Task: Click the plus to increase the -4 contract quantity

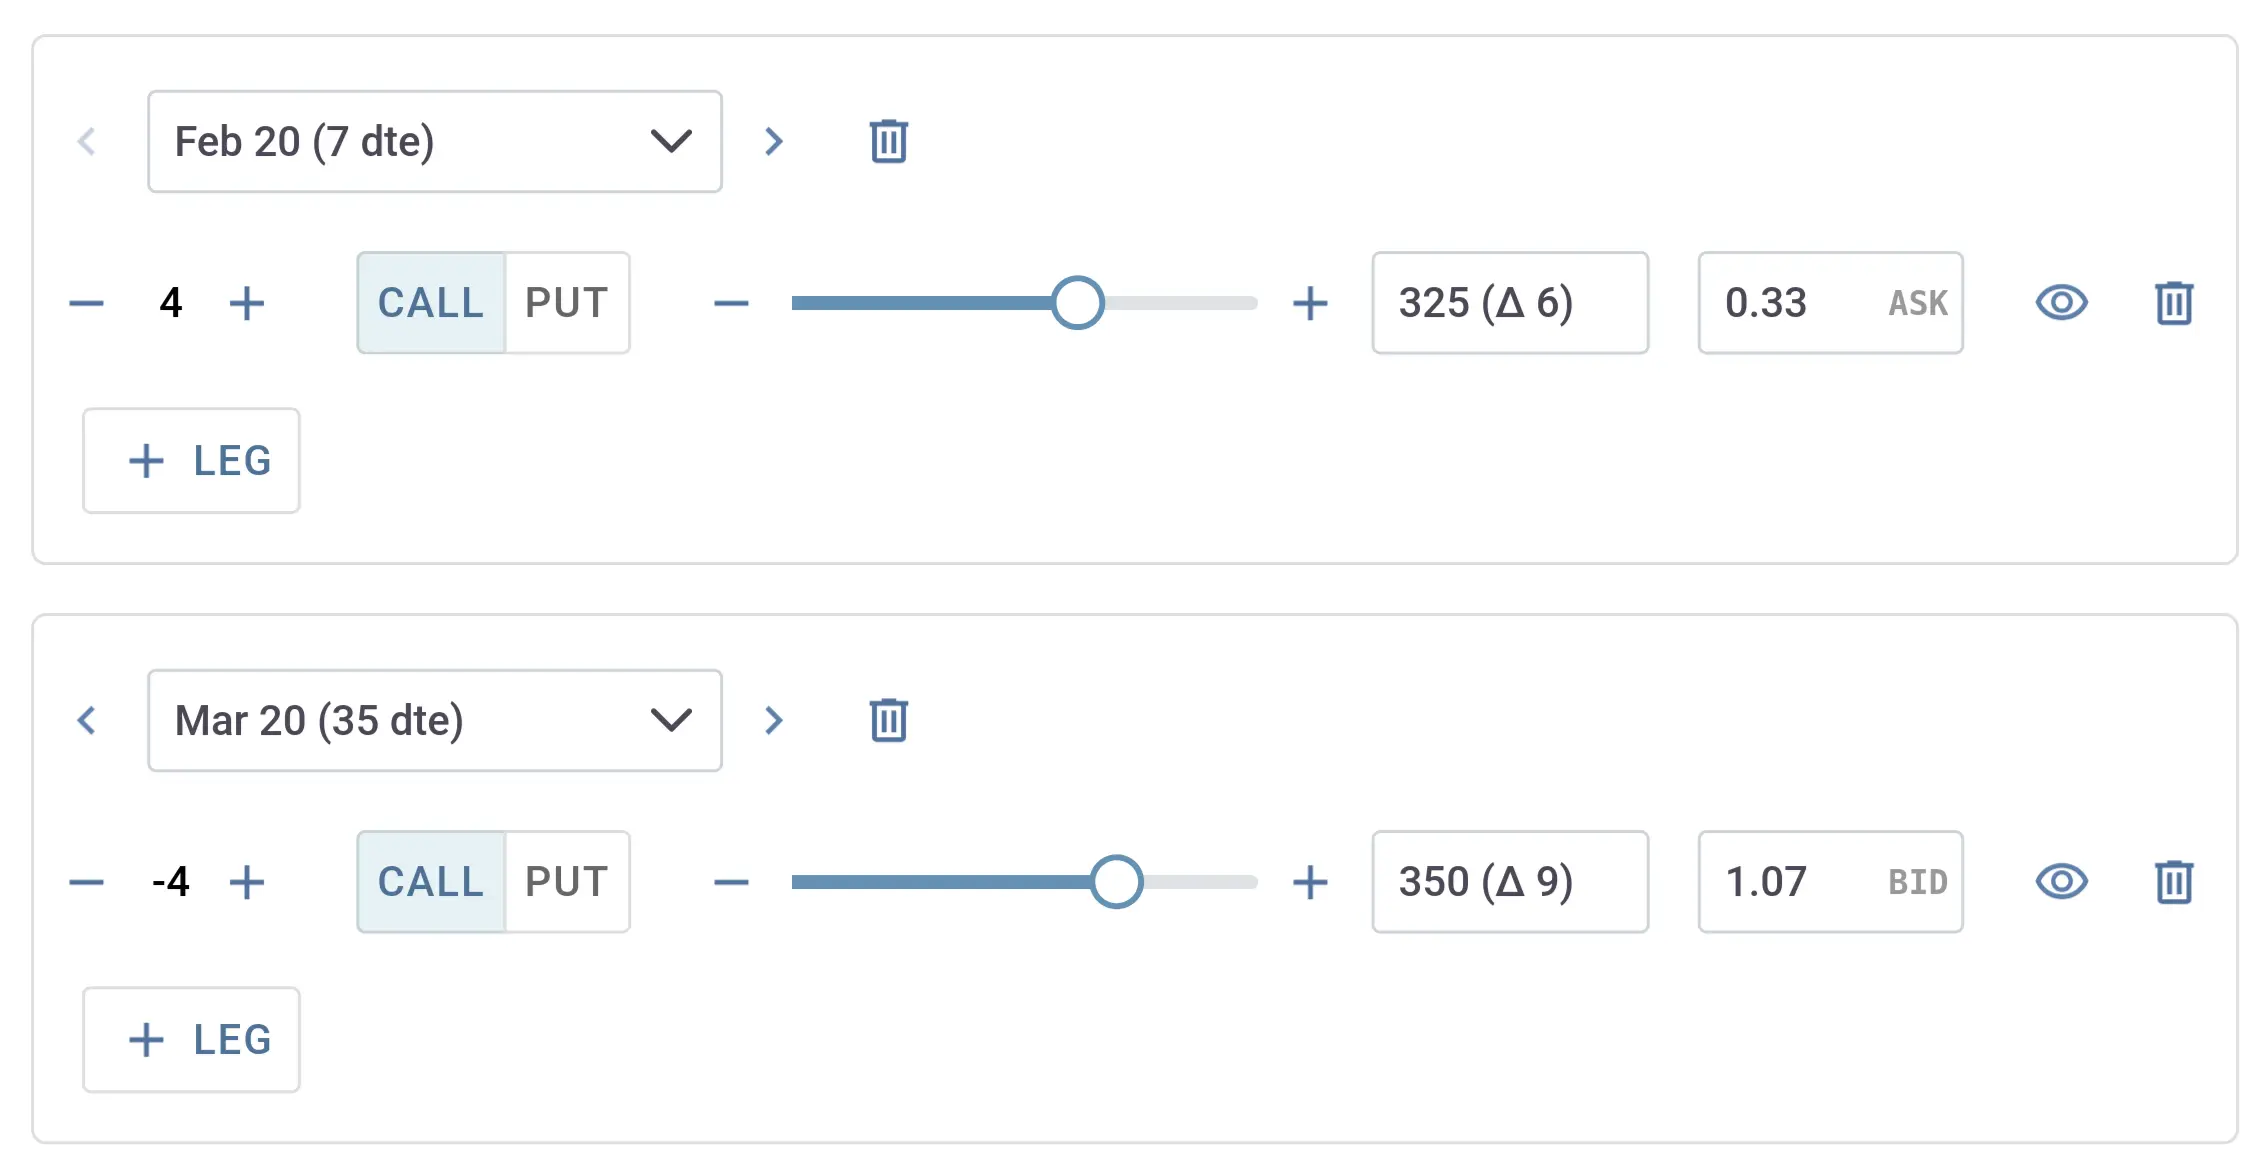Action: click(248, 881)
